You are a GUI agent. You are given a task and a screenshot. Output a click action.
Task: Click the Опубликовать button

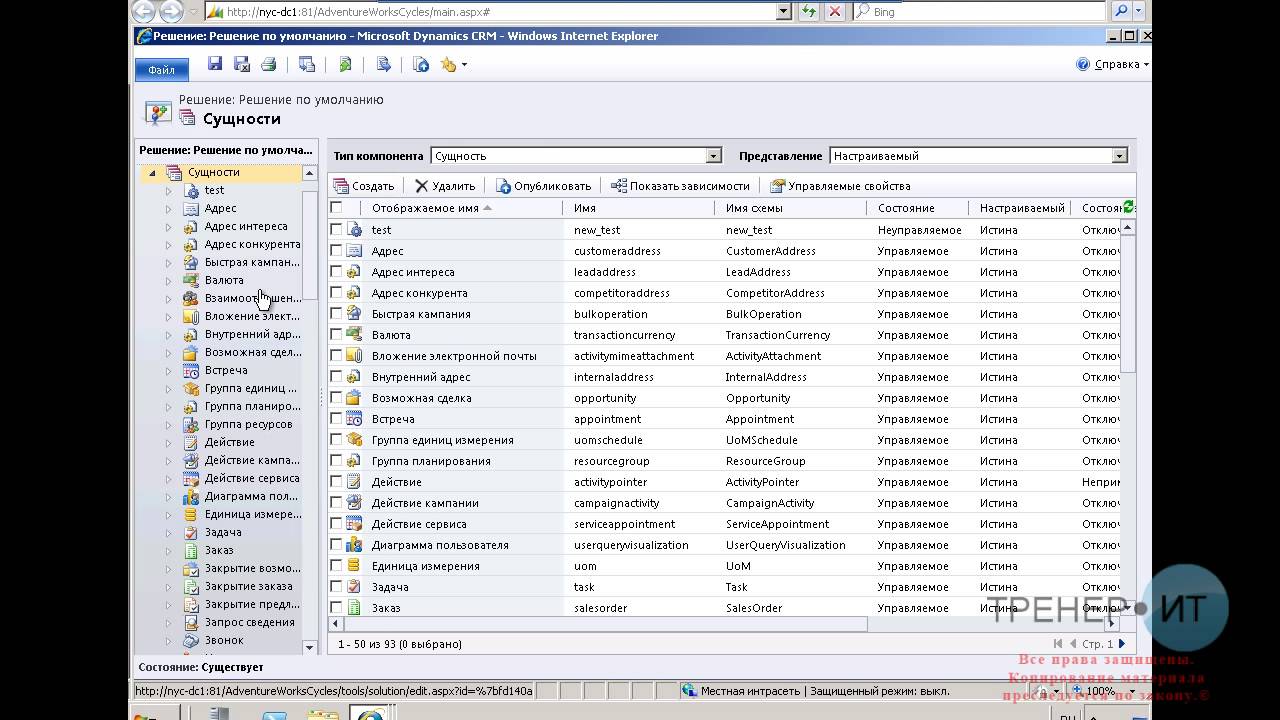point(544,186)
